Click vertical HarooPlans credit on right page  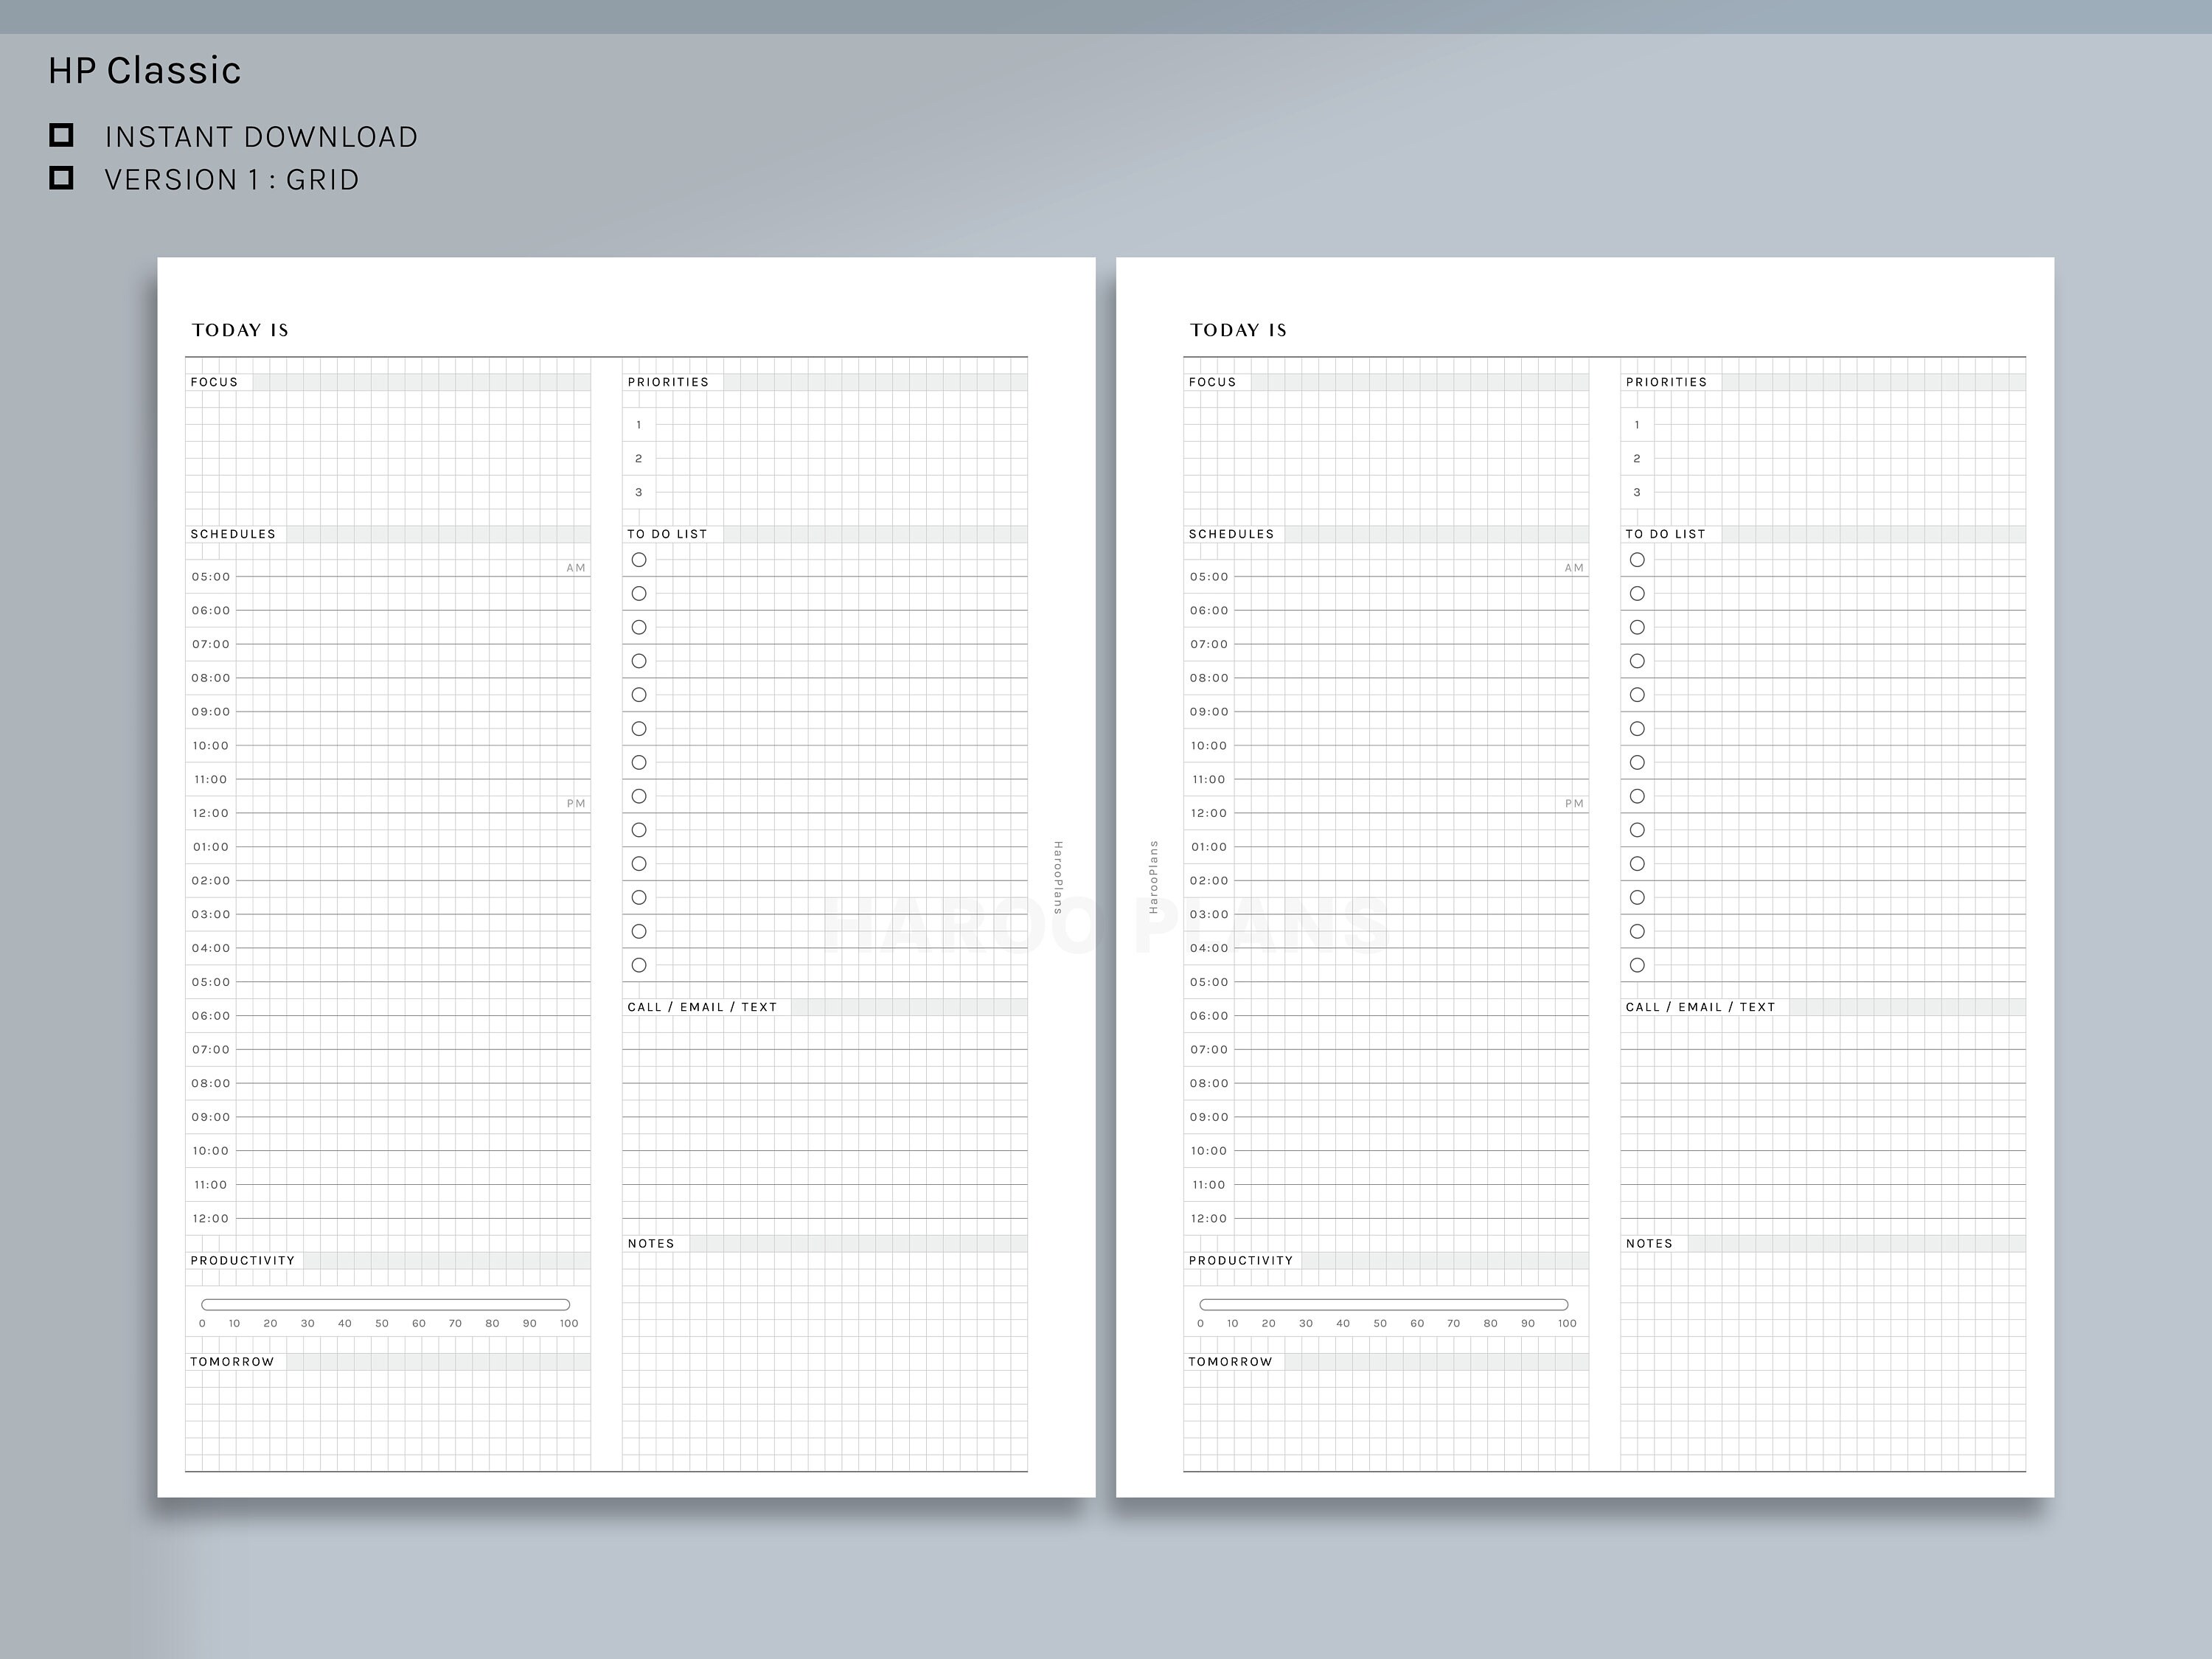click(1153, 877)
